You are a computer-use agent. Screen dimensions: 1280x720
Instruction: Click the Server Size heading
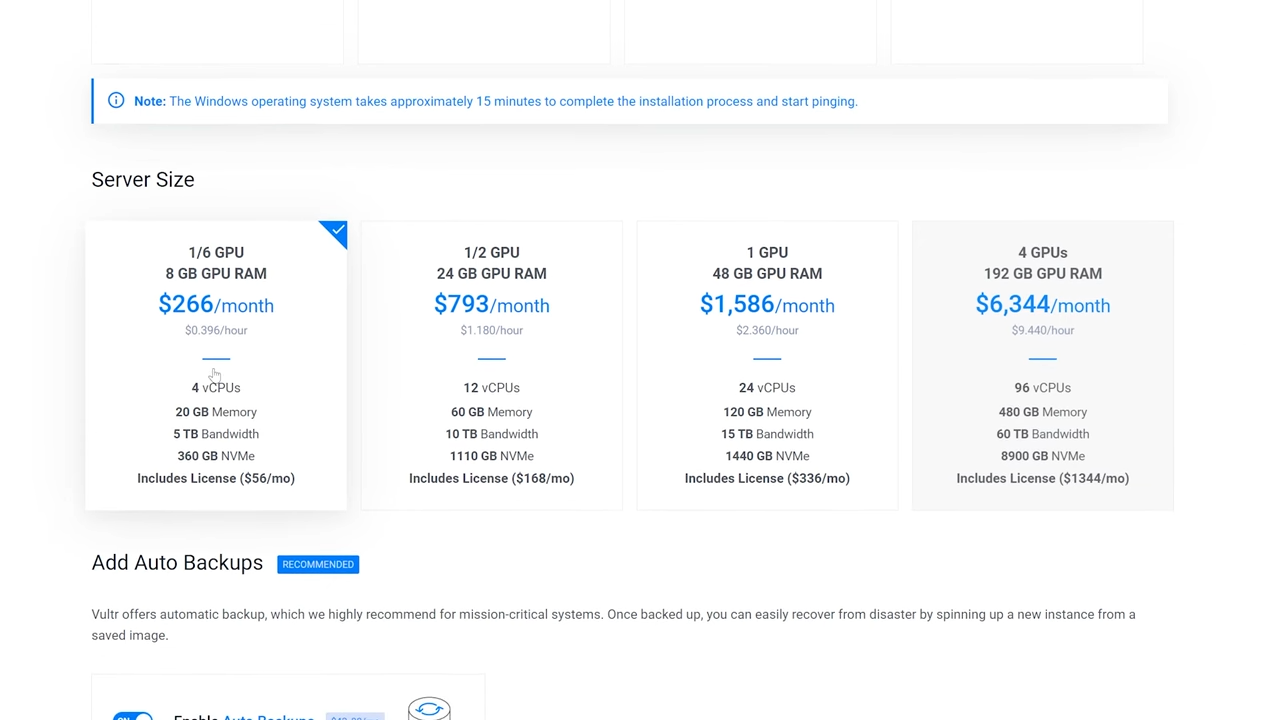[143, 180]
